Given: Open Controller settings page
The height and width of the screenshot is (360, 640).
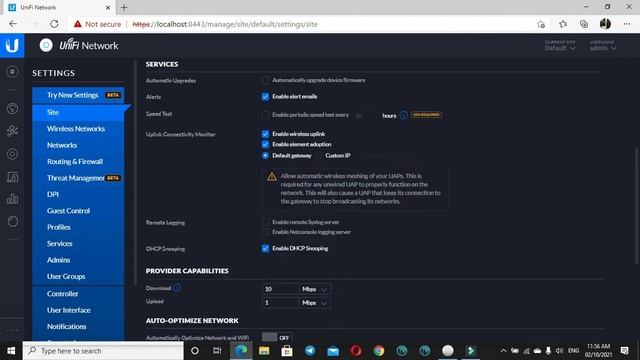Looking at the screenshot, I should point(78,294).
